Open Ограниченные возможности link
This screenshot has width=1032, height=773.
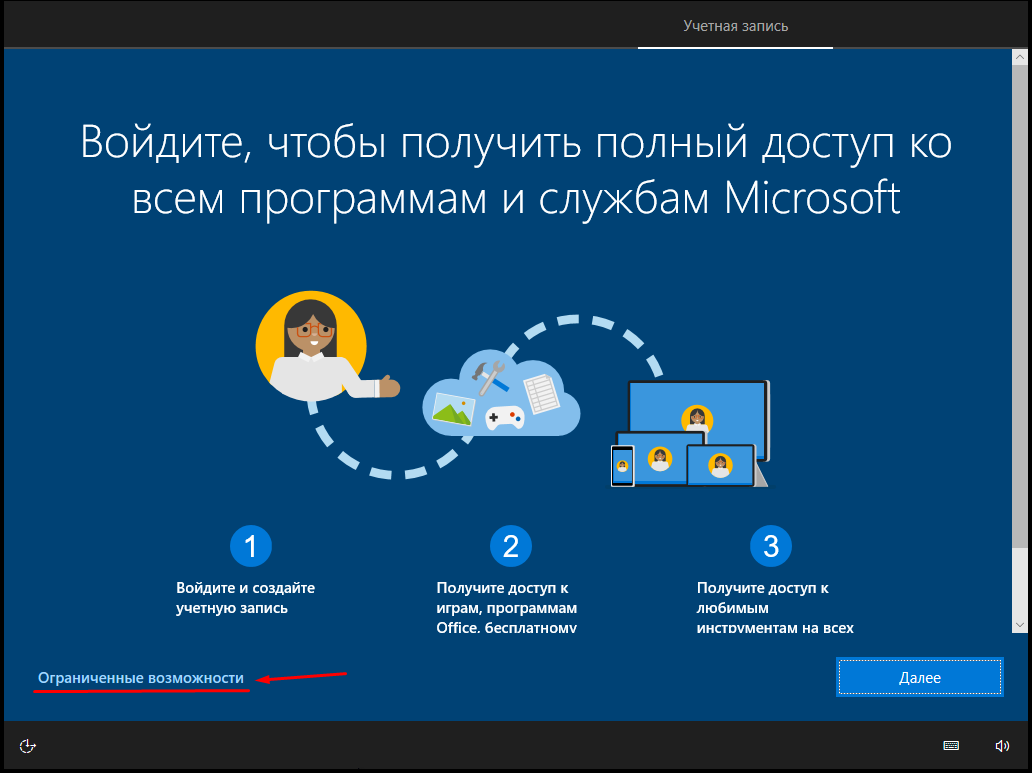tap(141, 678)
